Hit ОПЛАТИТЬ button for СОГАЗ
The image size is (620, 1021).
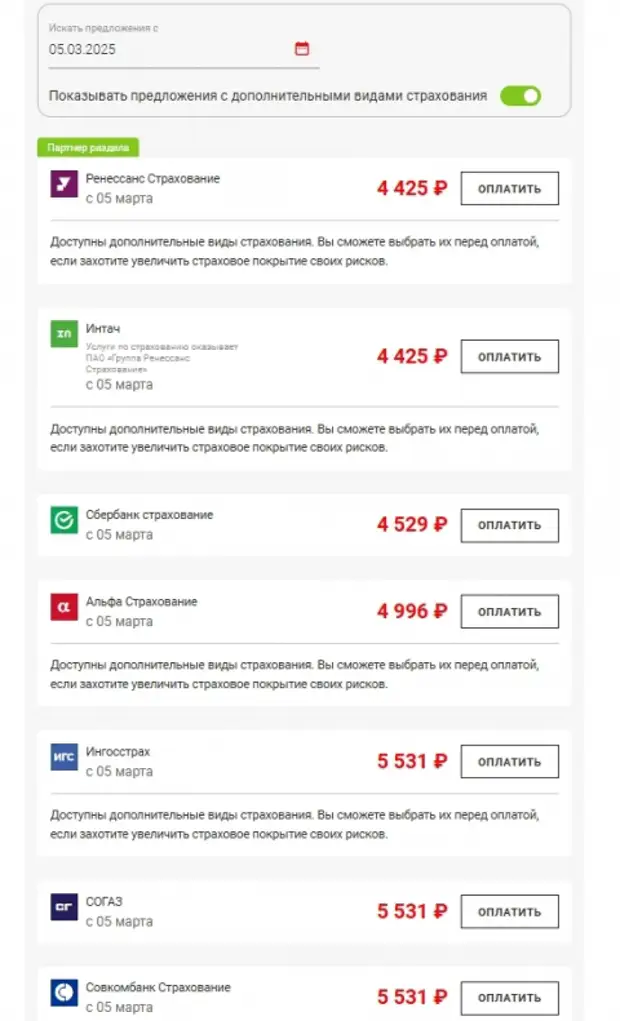[509, 912]
